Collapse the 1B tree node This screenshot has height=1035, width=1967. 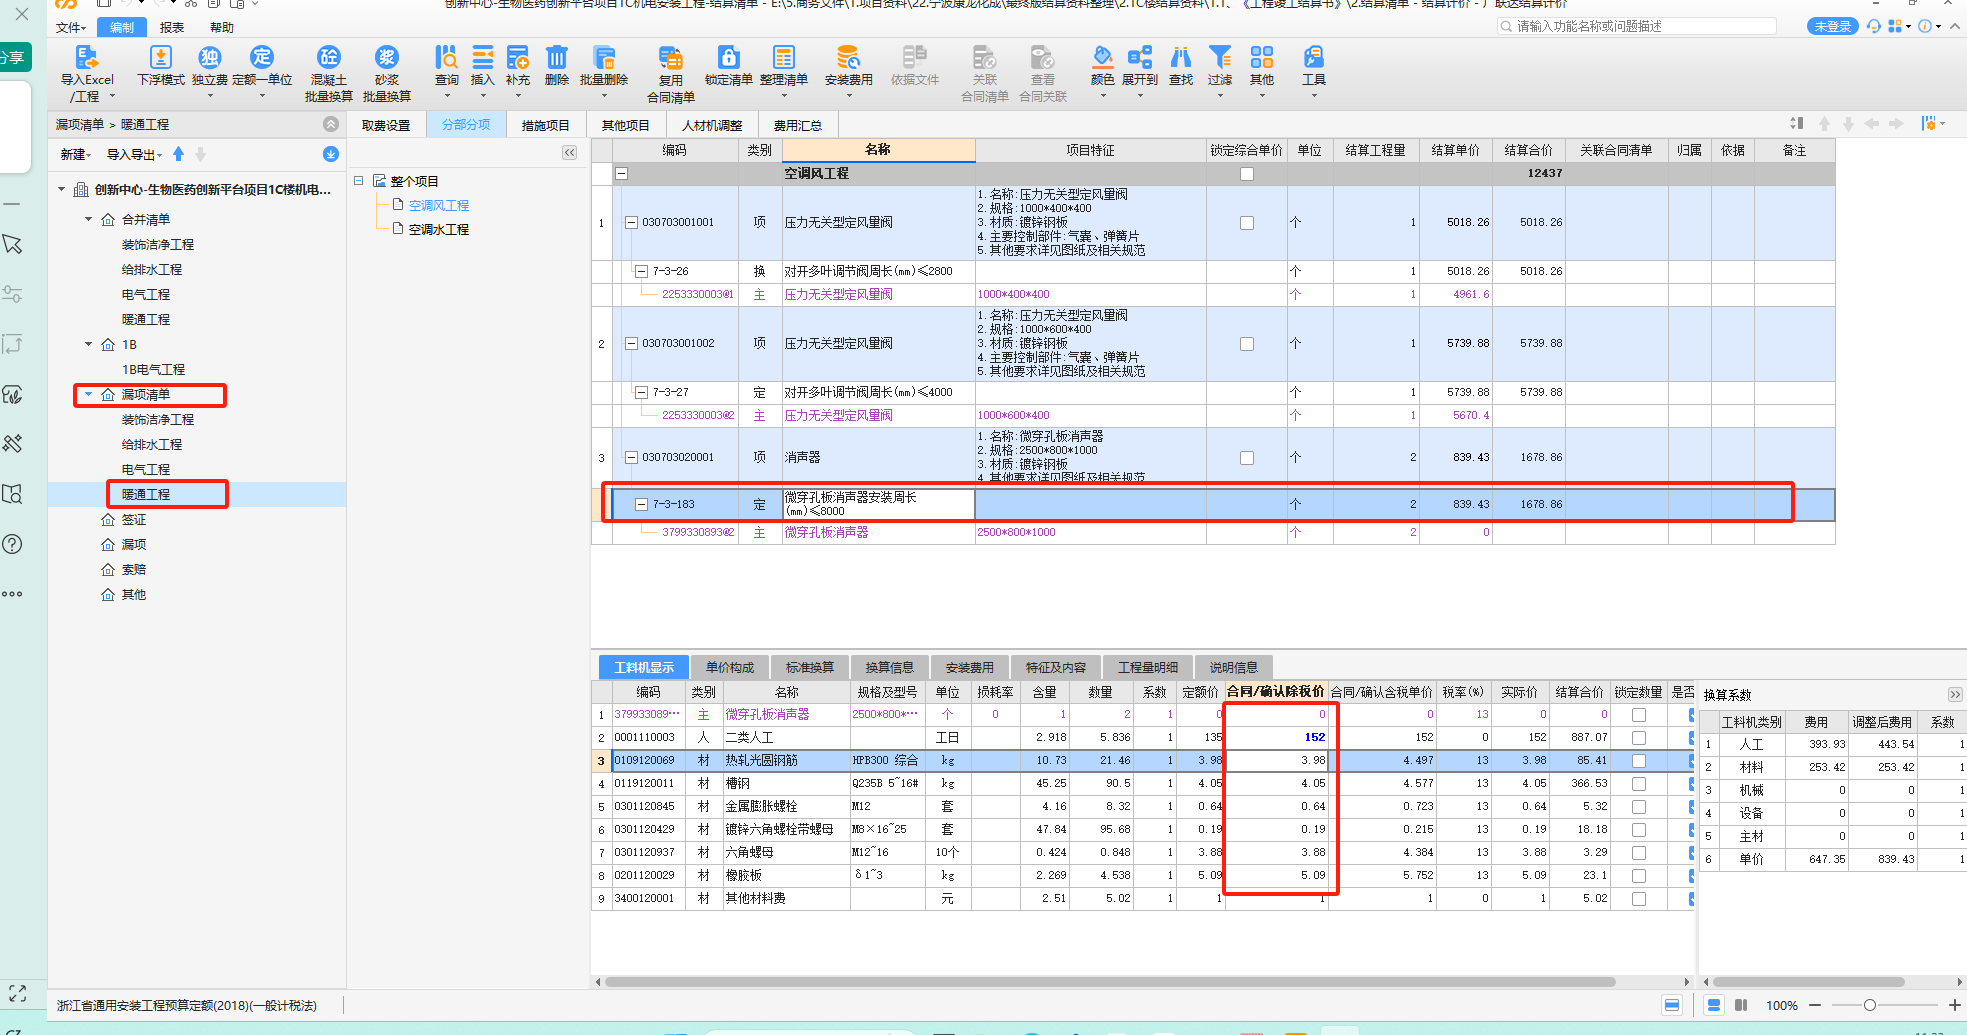pos(88,344)
